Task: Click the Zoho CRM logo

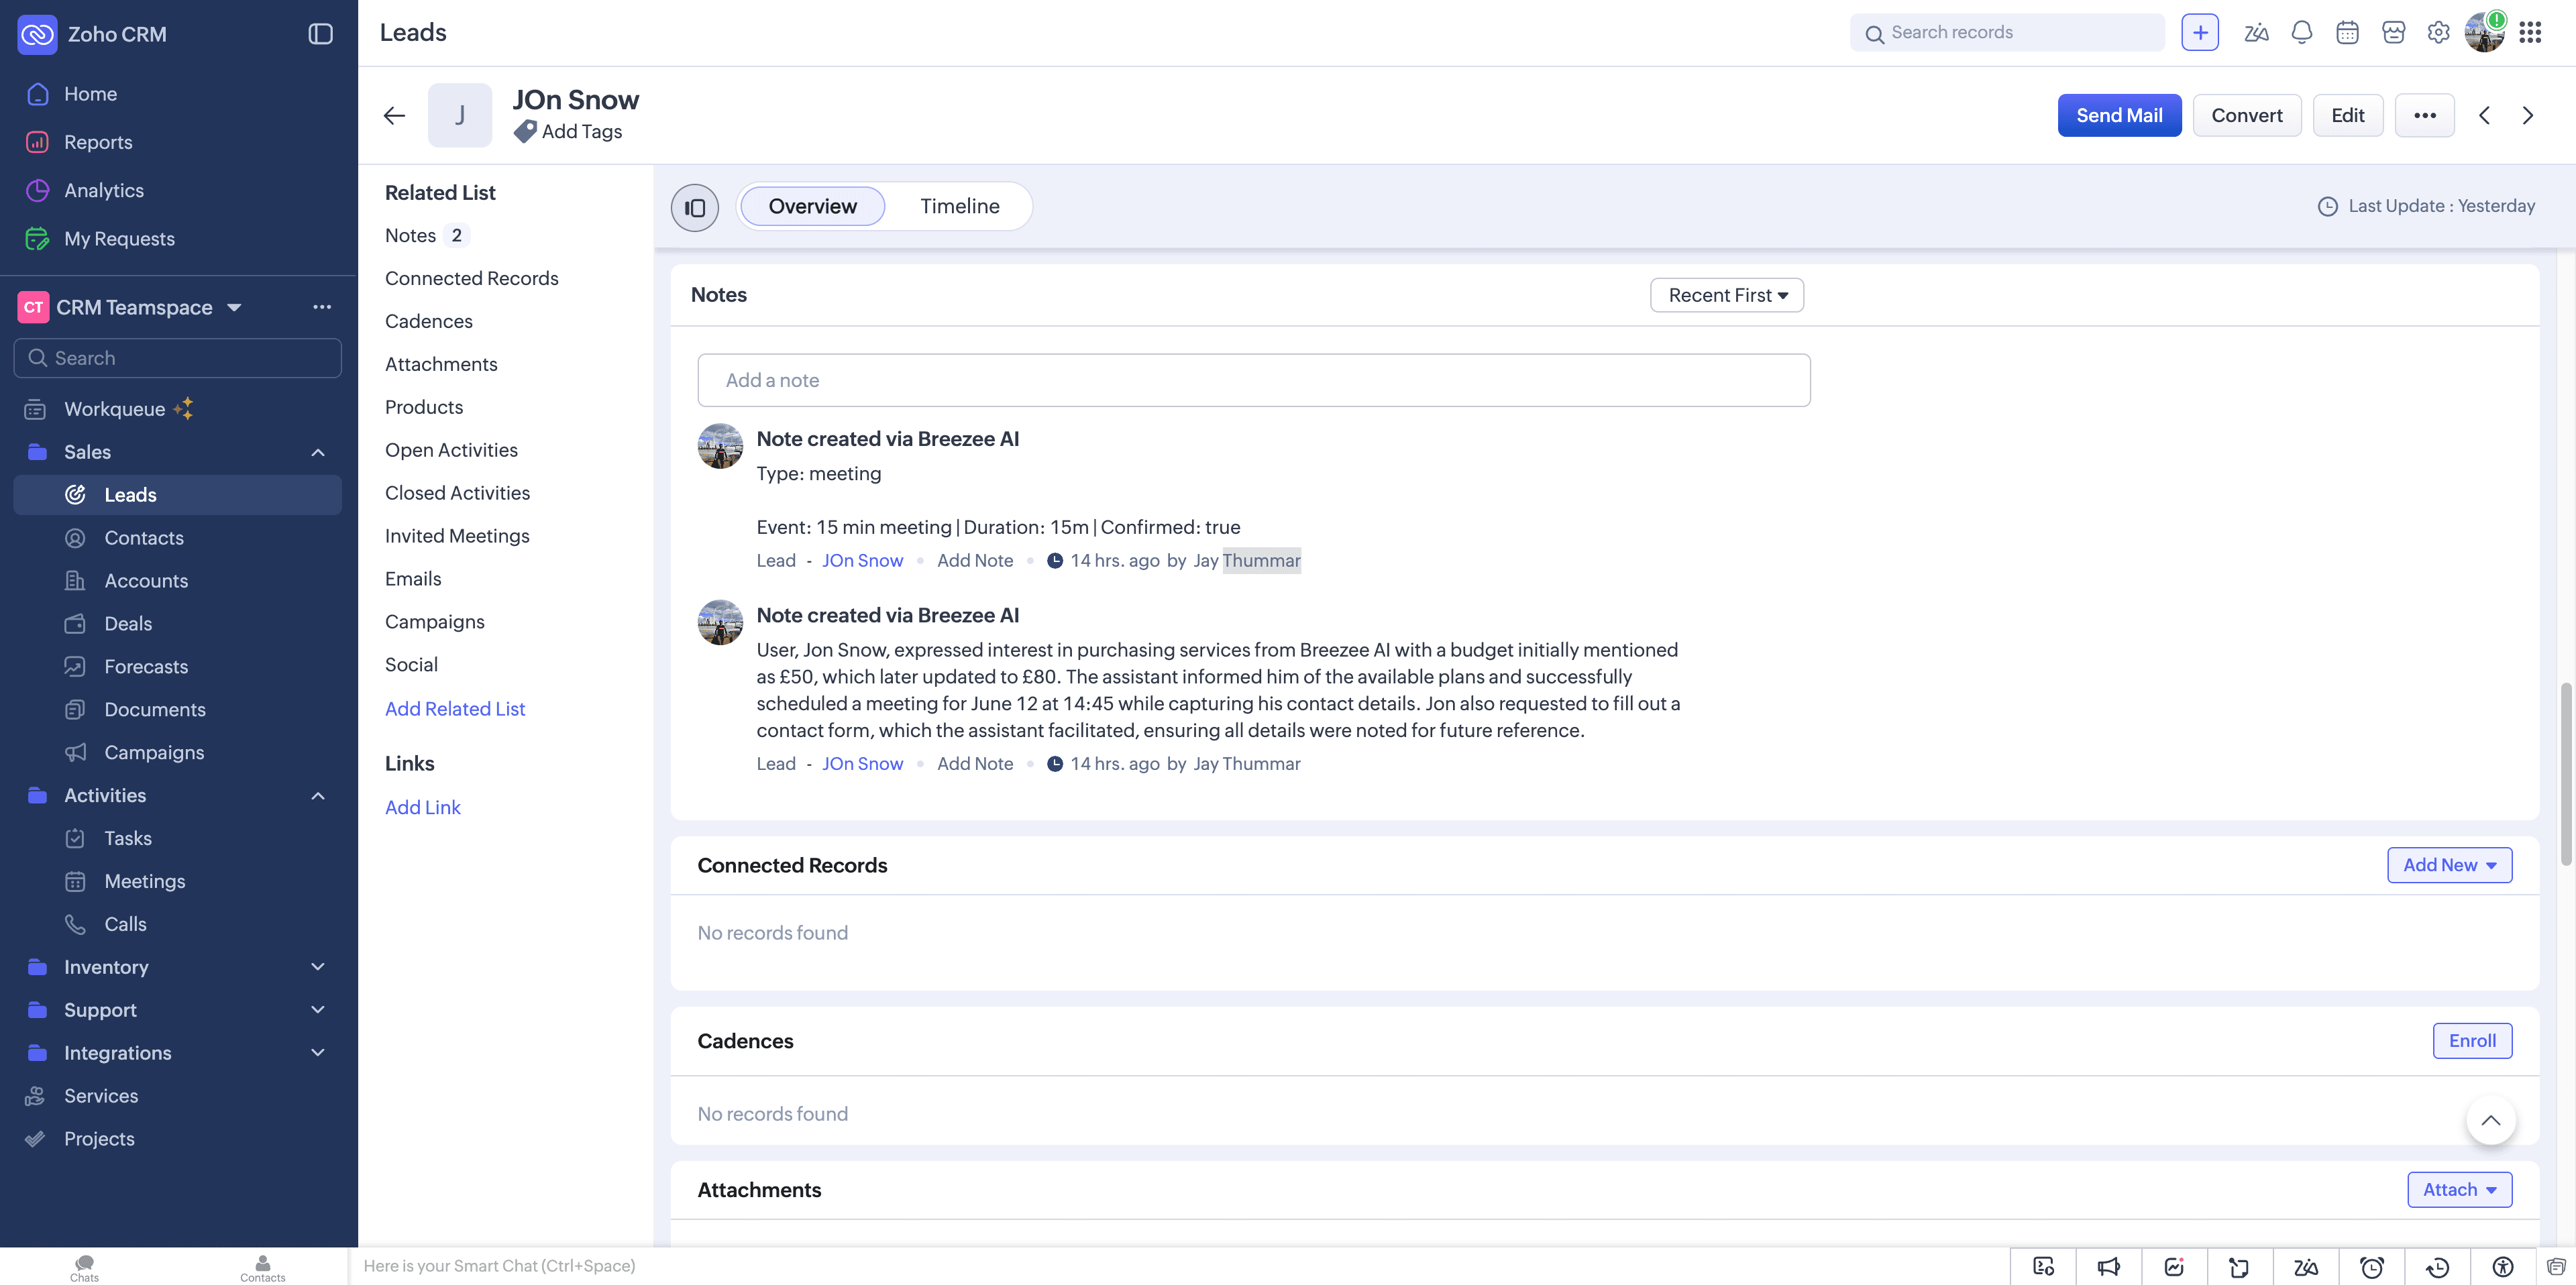Action: (x=37, y=34)
